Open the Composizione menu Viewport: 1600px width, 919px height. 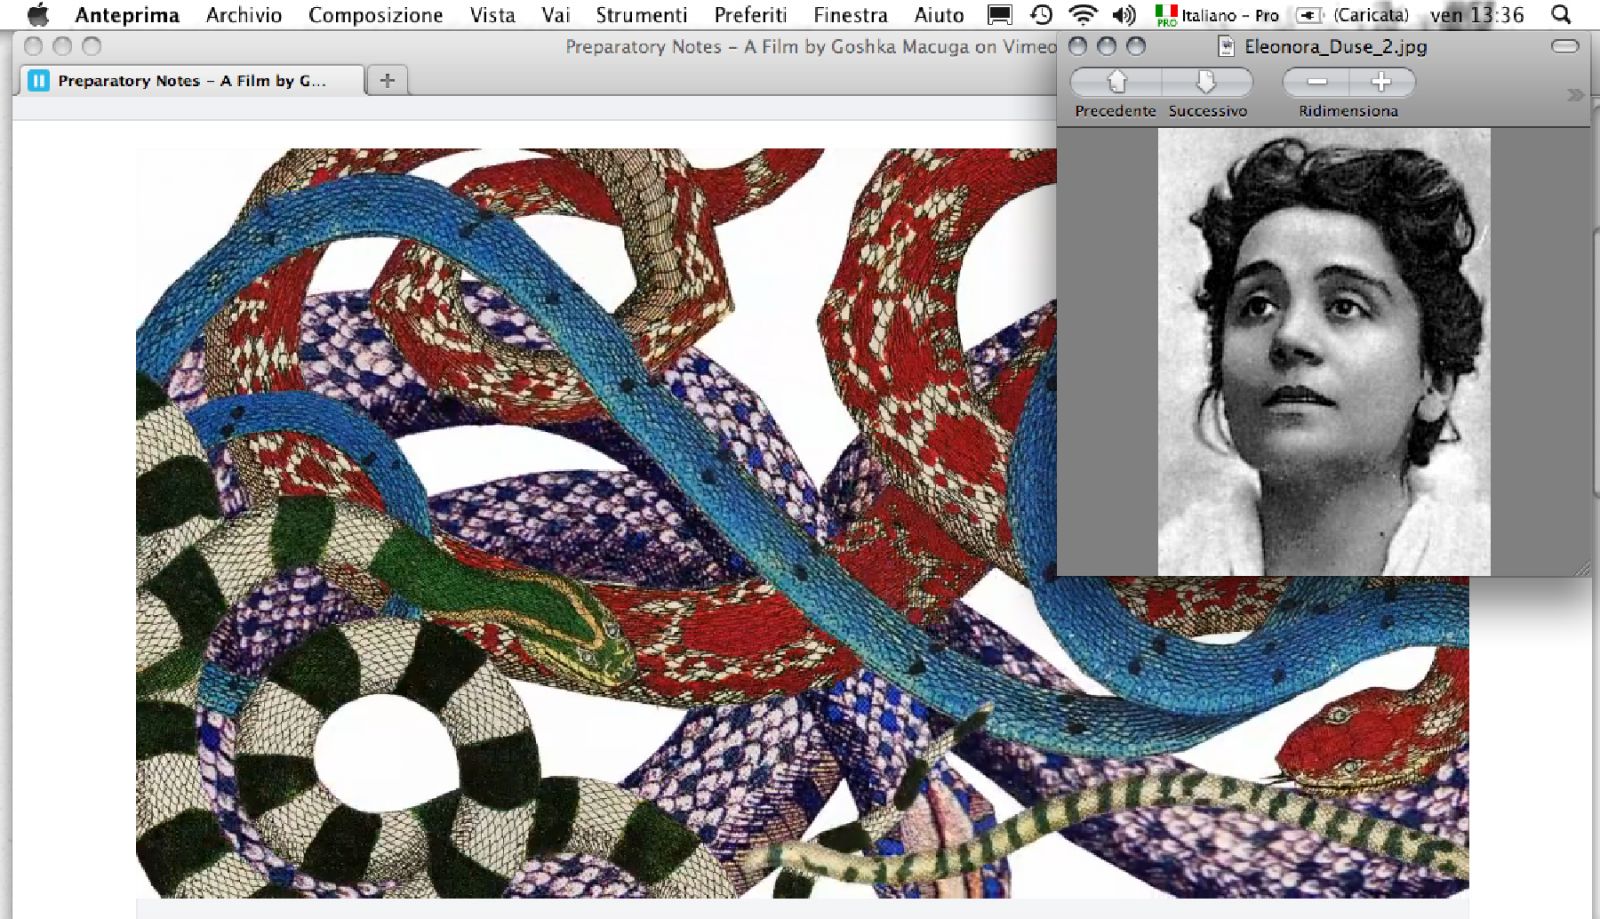tap(375, 15)
